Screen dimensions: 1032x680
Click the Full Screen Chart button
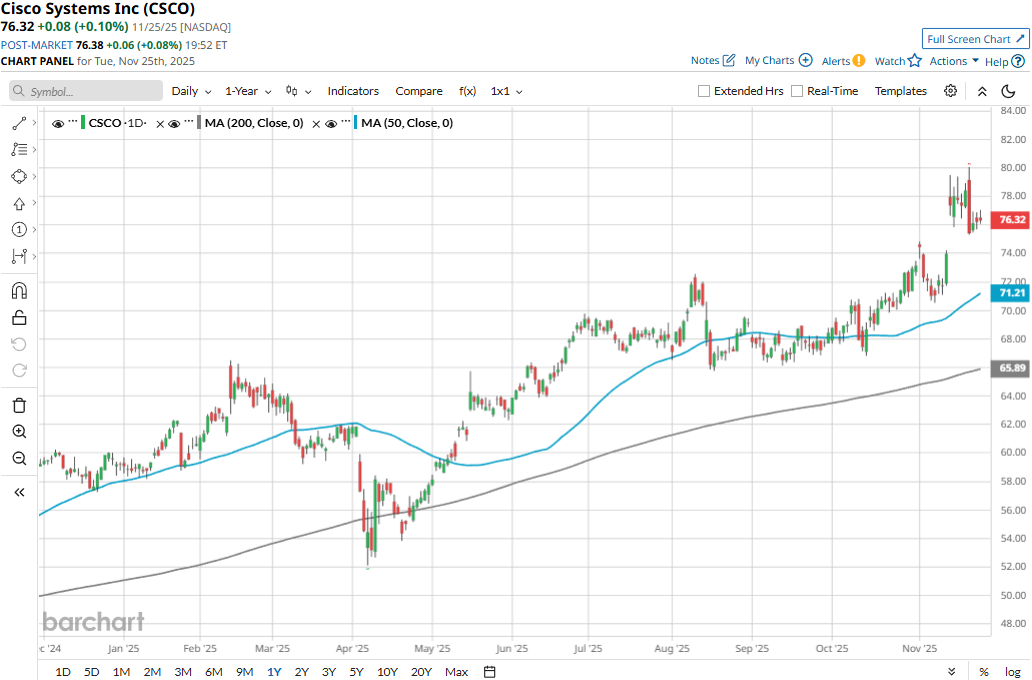[x=974, y=39]
